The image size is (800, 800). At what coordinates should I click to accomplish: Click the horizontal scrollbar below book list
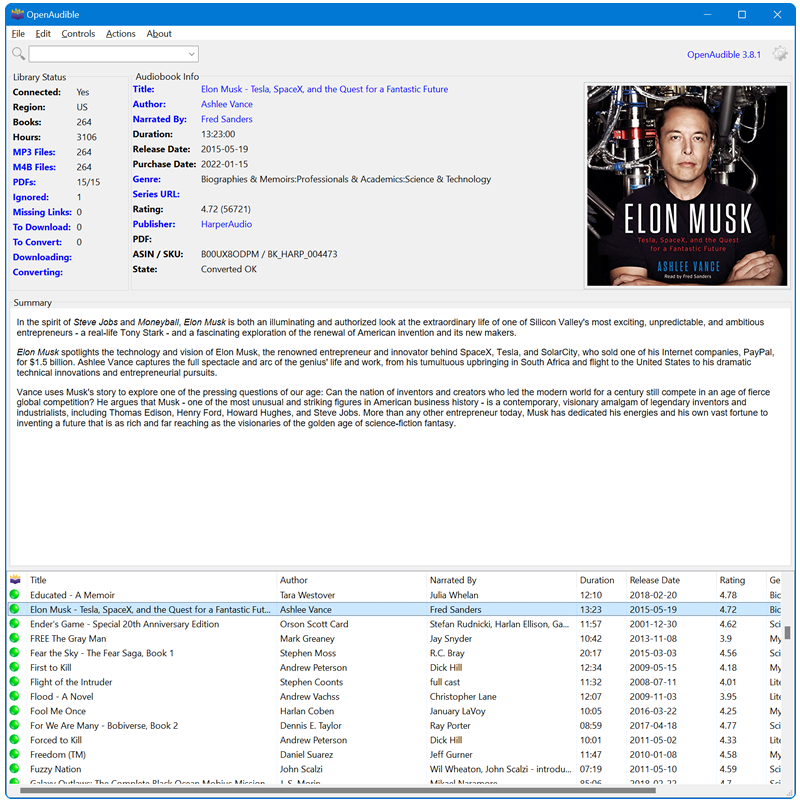338,791
